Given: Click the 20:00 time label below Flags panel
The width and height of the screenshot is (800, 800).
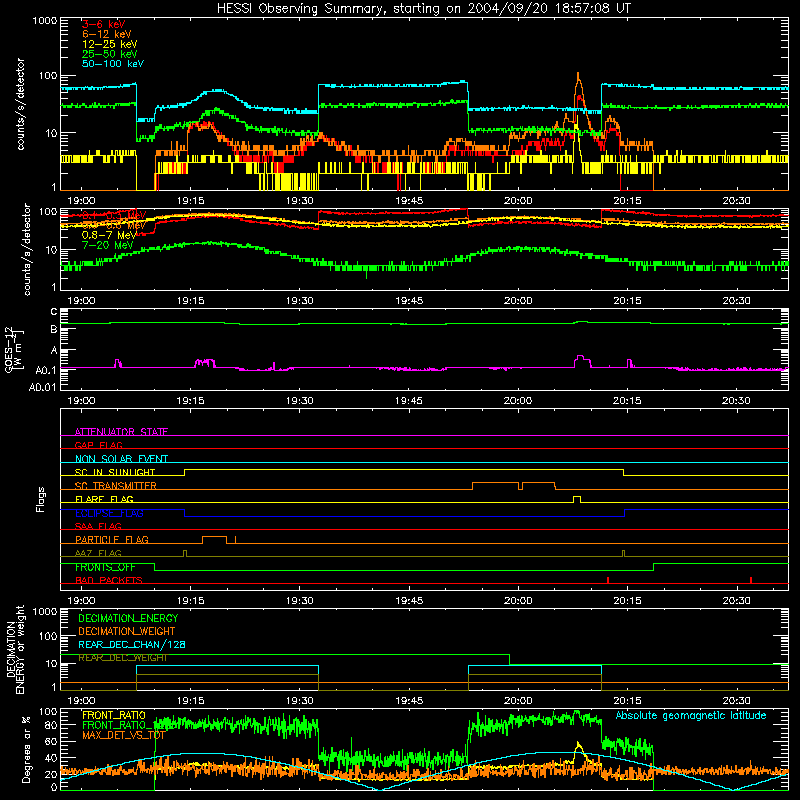Looking at the screenshot, I should 518,600.
